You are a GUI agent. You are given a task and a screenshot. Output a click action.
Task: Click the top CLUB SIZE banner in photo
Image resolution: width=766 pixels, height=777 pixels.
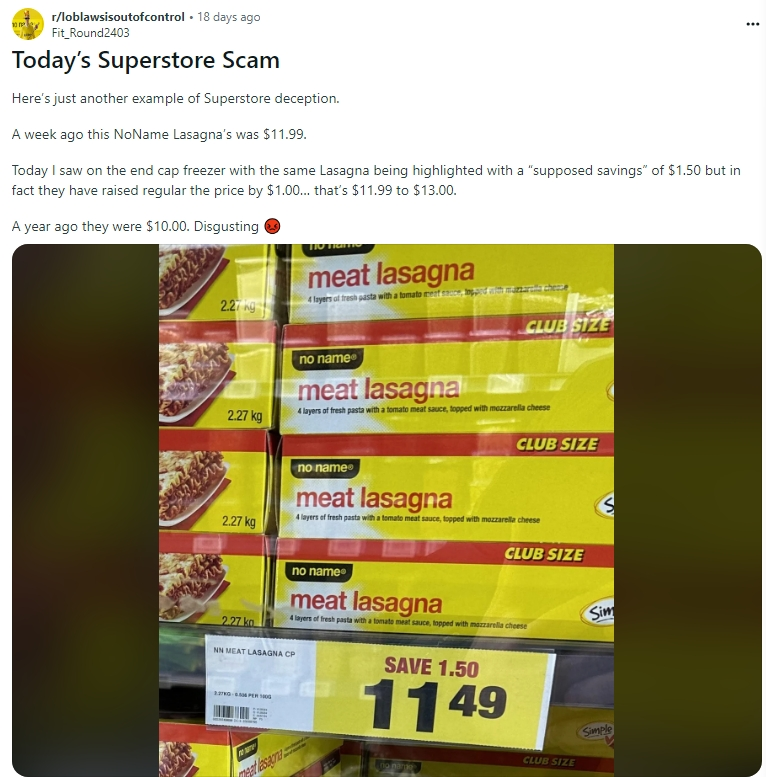567,326
